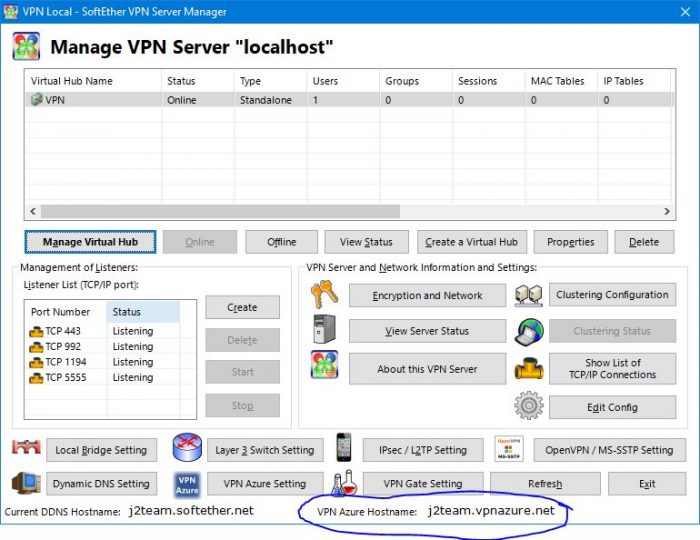Screen dimensions: 700x540
Task: Click the icon beside About this VPN Server
Action: coord(325,364)
